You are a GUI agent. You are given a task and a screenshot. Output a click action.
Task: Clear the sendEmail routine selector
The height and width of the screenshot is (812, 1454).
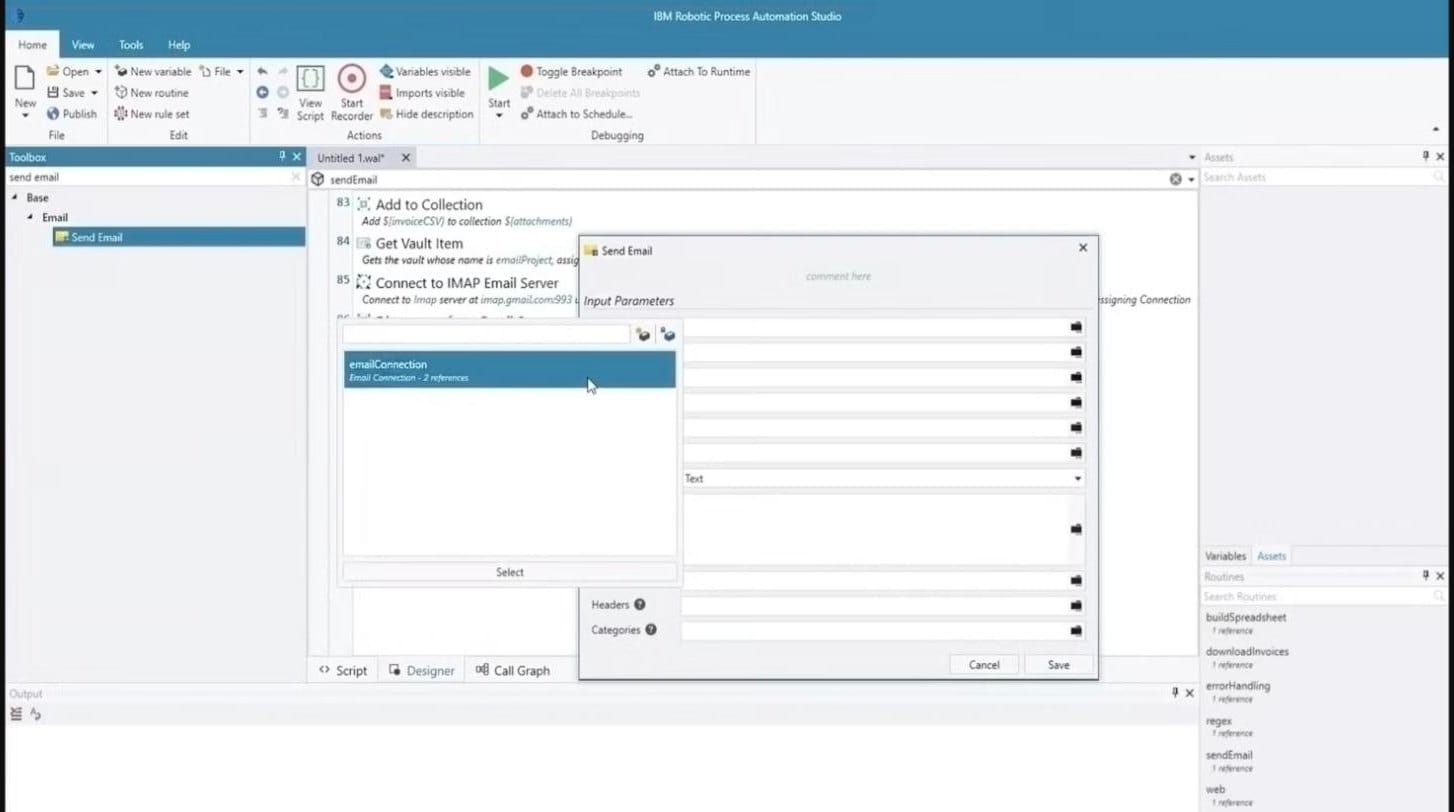point(1175,179)
